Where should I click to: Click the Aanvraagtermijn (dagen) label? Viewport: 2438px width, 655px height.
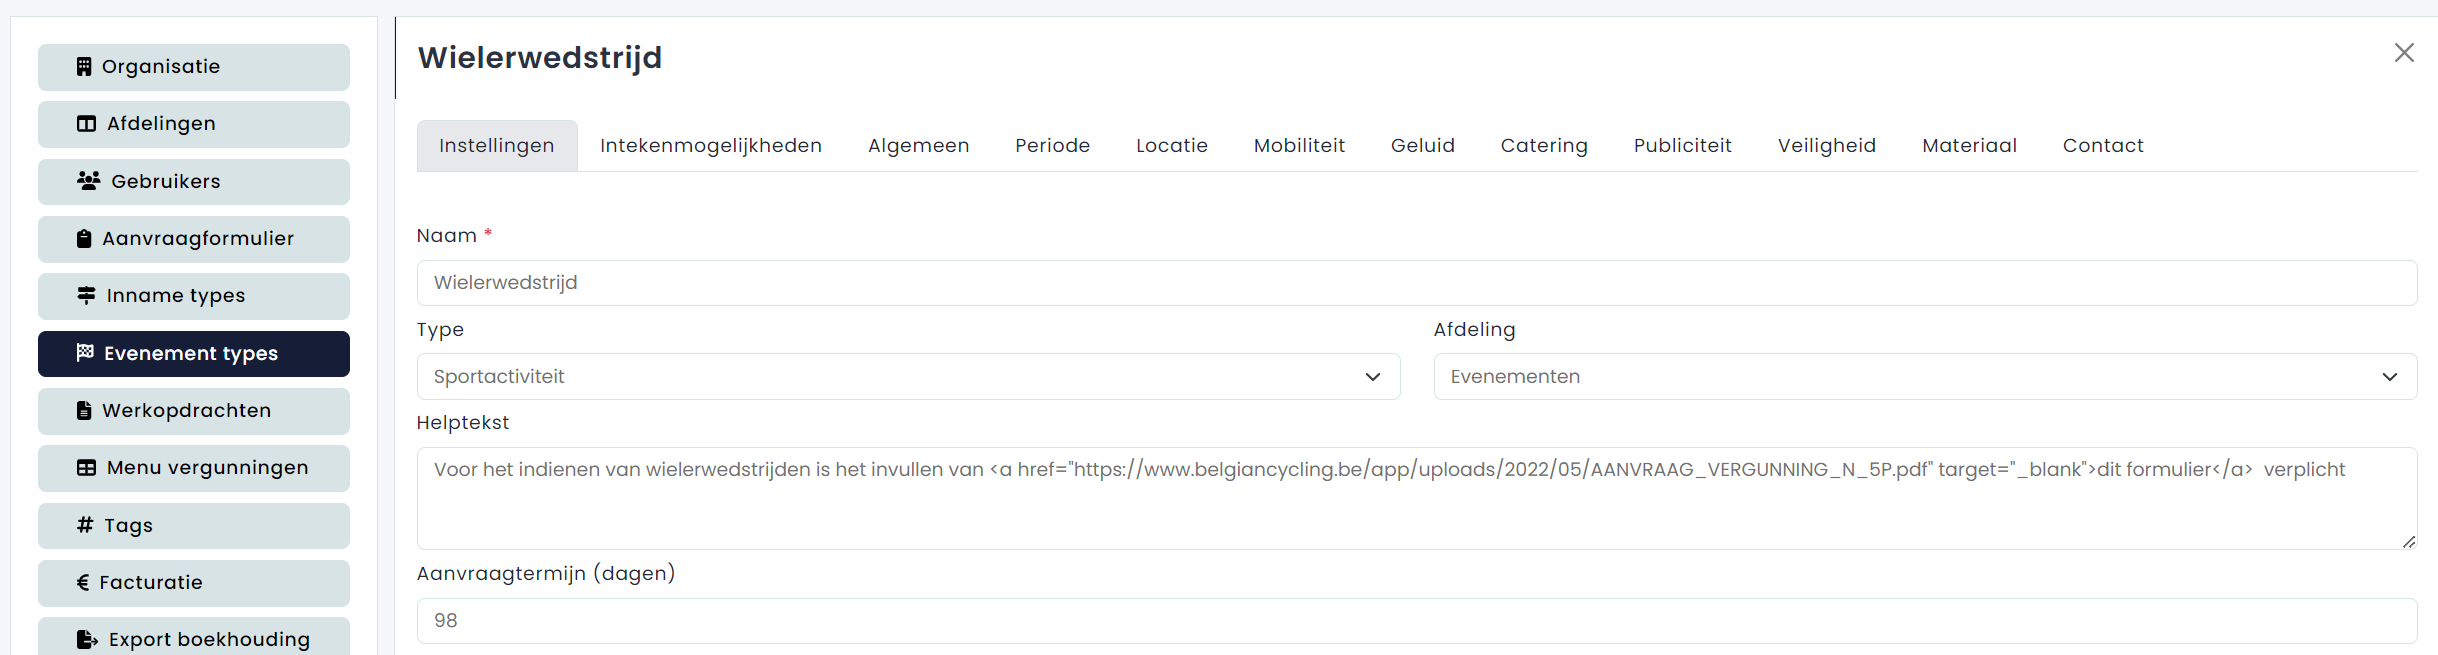(546, 574)
